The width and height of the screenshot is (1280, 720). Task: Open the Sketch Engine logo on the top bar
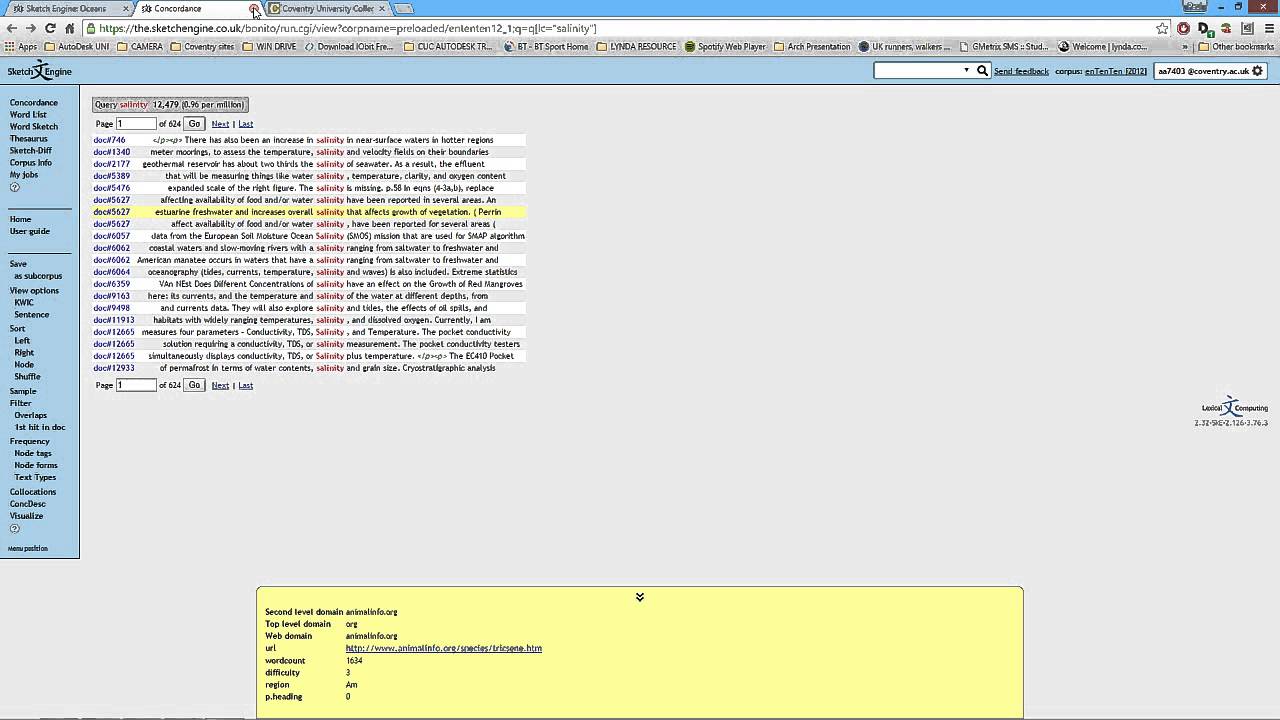tap(40, 71)
